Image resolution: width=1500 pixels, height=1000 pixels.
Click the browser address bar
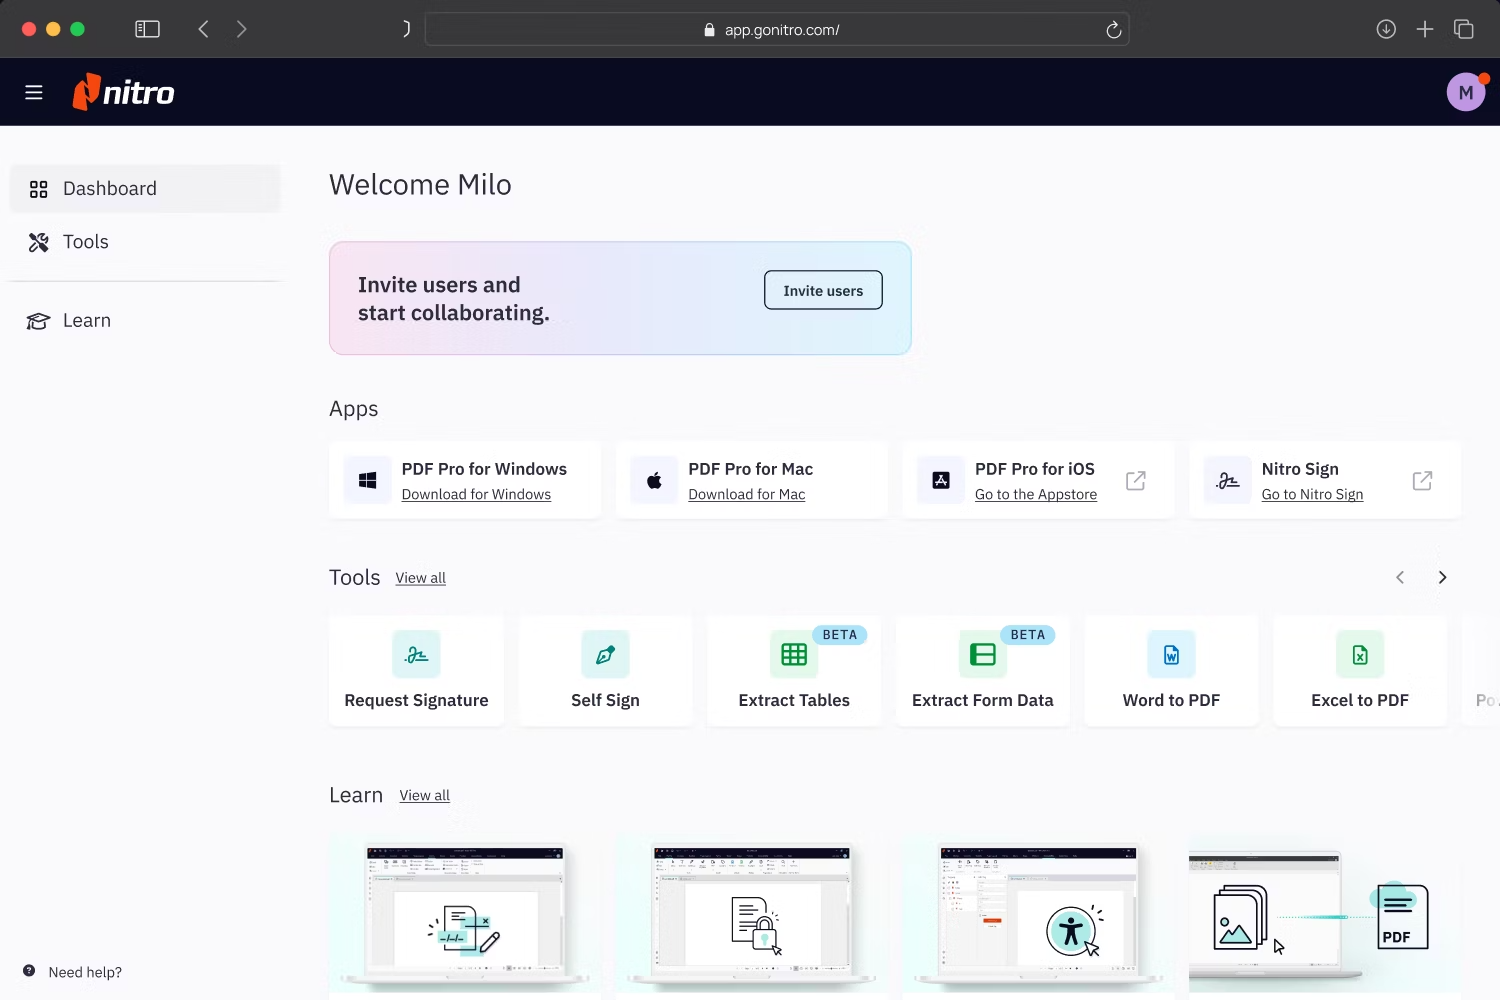777,30
